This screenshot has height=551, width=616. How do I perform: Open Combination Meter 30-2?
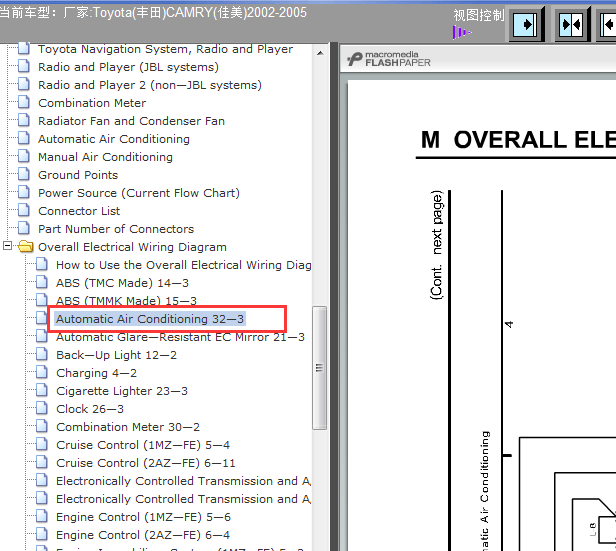coord(128,427)
